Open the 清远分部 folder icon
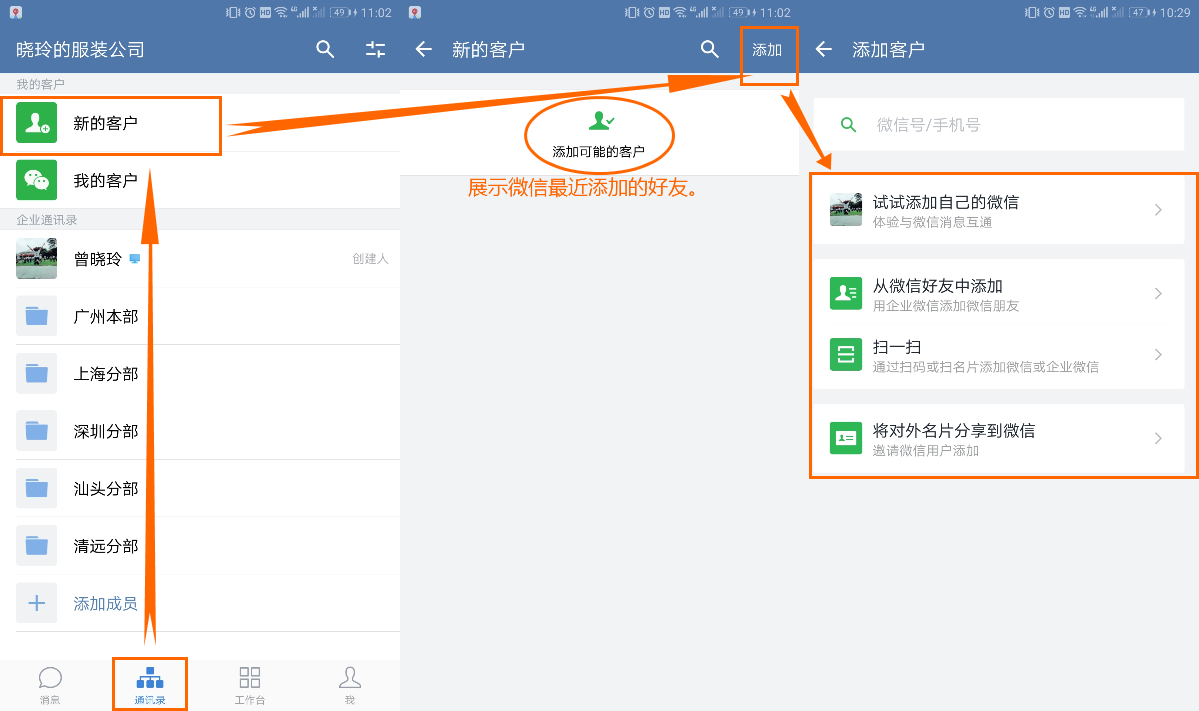This screenshot has height=711, width=1199. [x=37, y=545]
